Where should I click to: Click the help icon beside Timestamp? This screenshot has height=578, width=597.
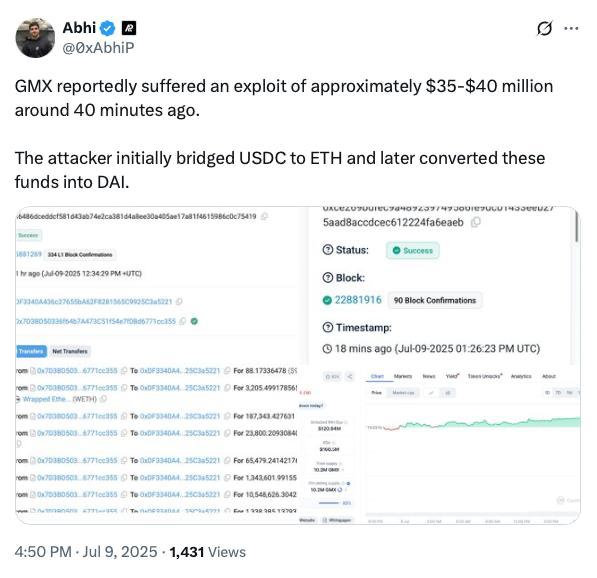click(x=327, y=327)
